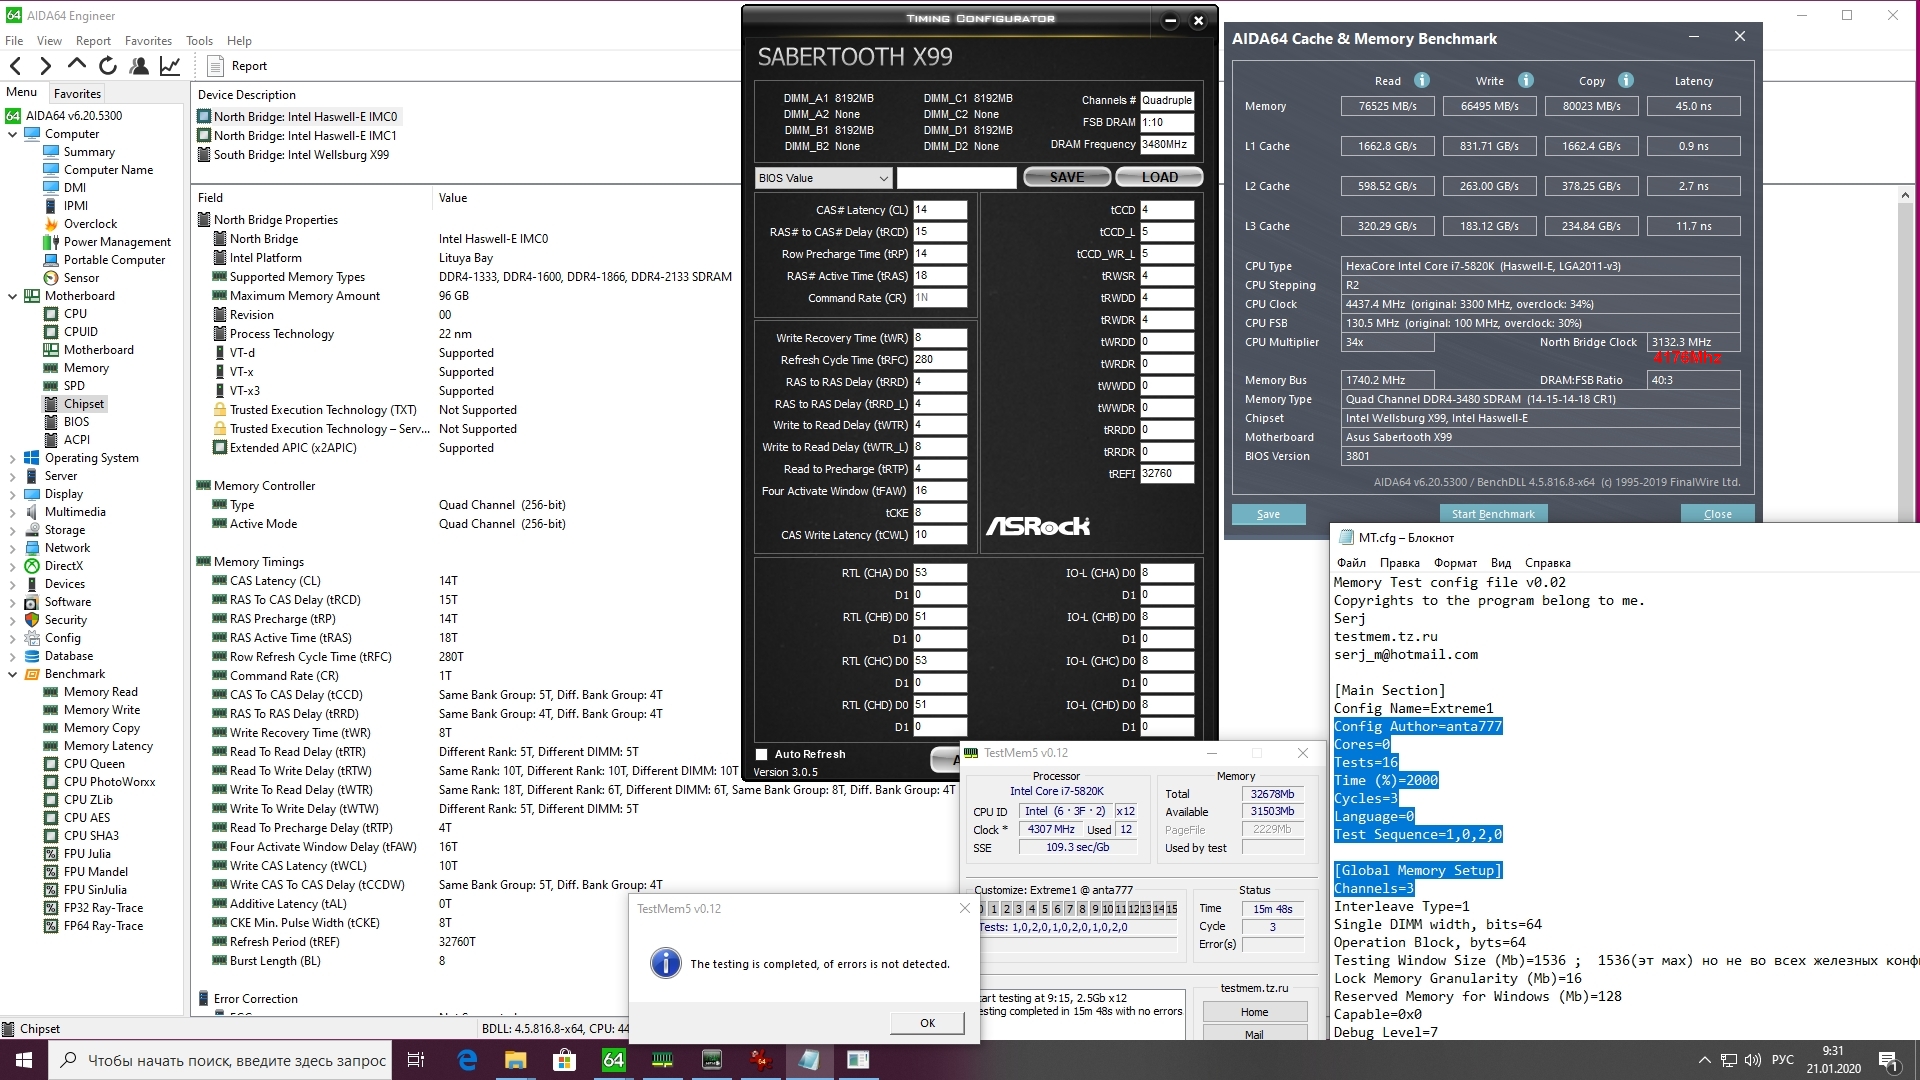Image resolution: width=1920 pixels, height=1080 pixels.
Task: Click the CAS# Latency (CL) input field
Action: (x=939, y=210)
